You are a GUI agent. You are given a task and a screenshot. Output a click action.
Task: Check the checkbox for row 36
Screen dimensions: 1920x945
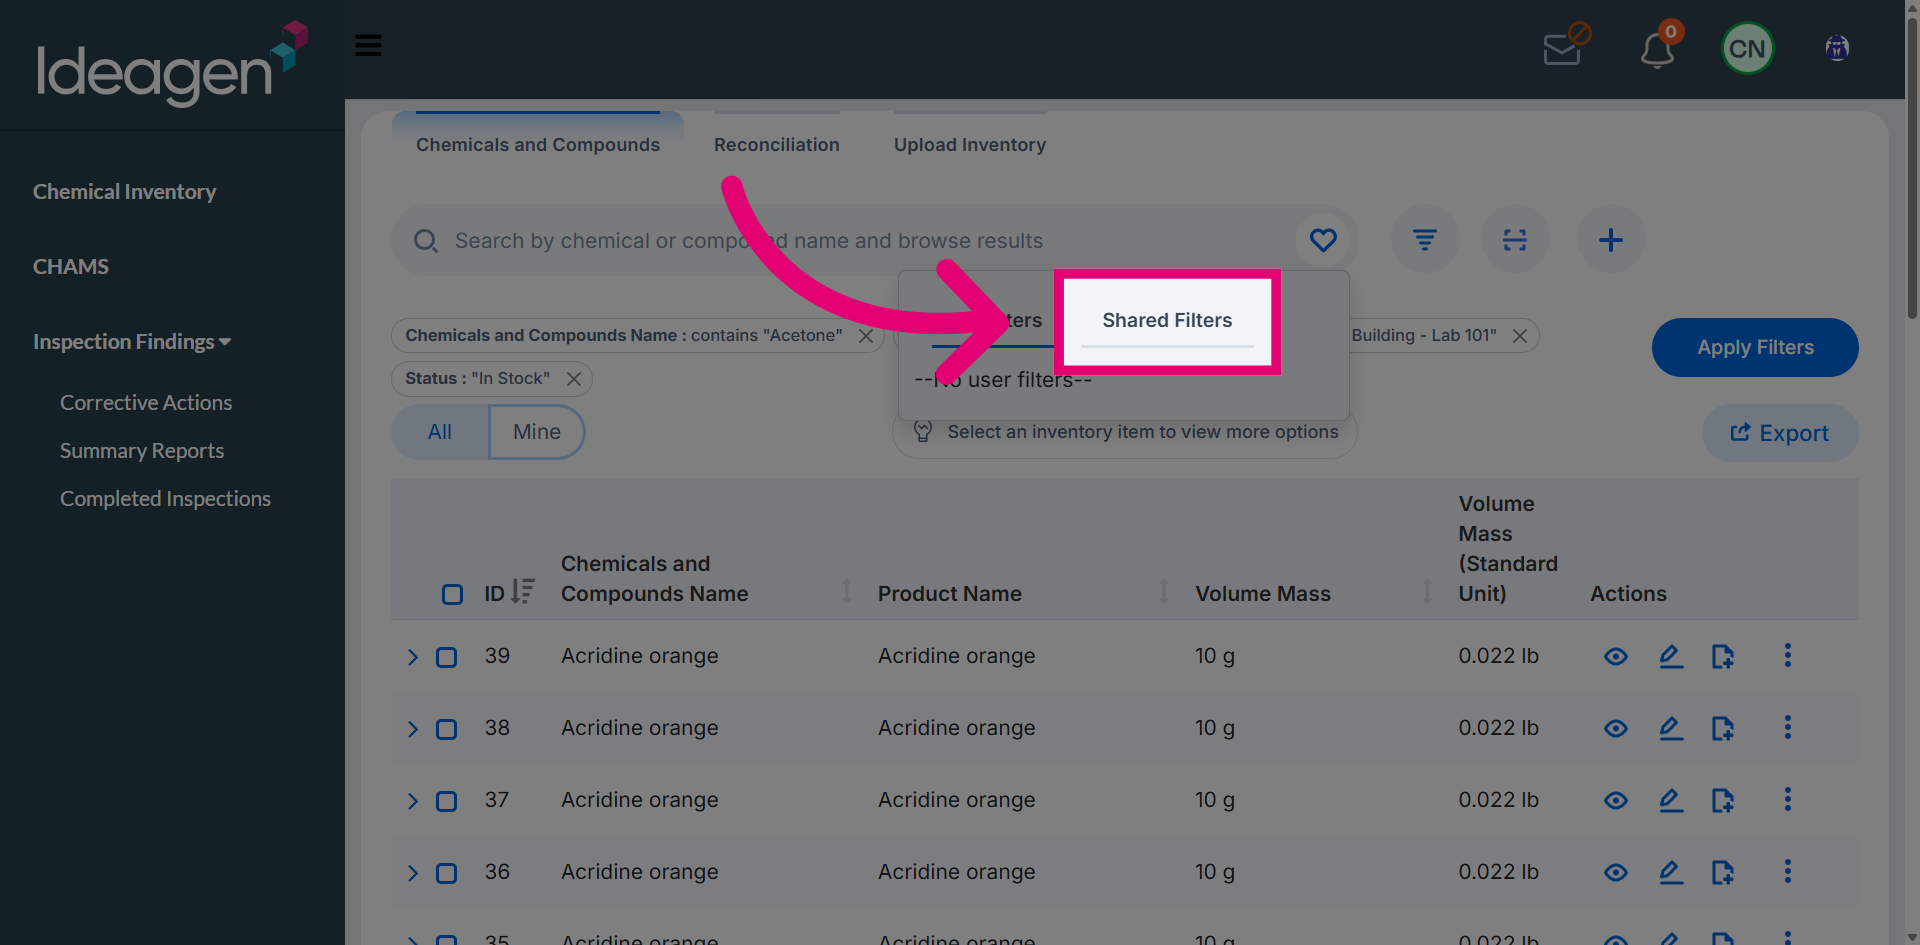[x=446, y=874]
